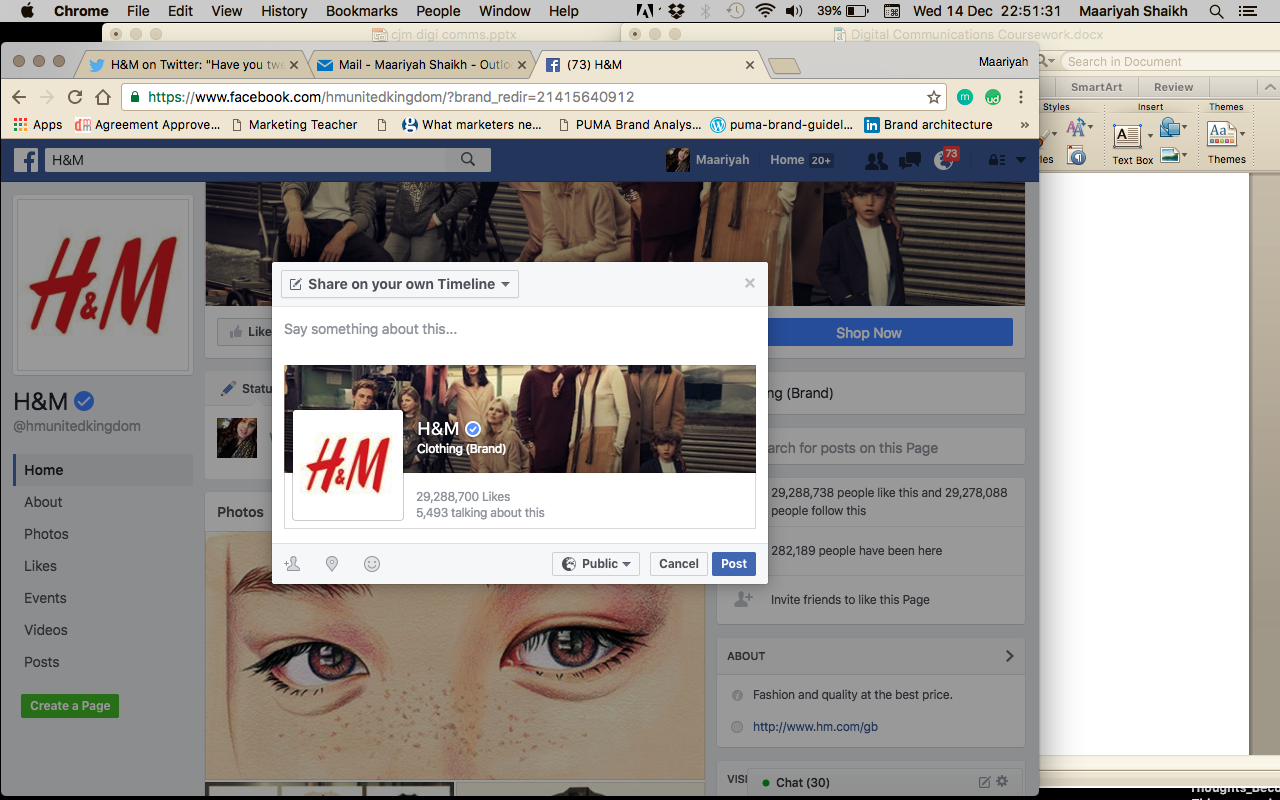This screenshot has height=800, width=1280.
Task: Click the add location pin icon
Action: (x=332, y=564)
